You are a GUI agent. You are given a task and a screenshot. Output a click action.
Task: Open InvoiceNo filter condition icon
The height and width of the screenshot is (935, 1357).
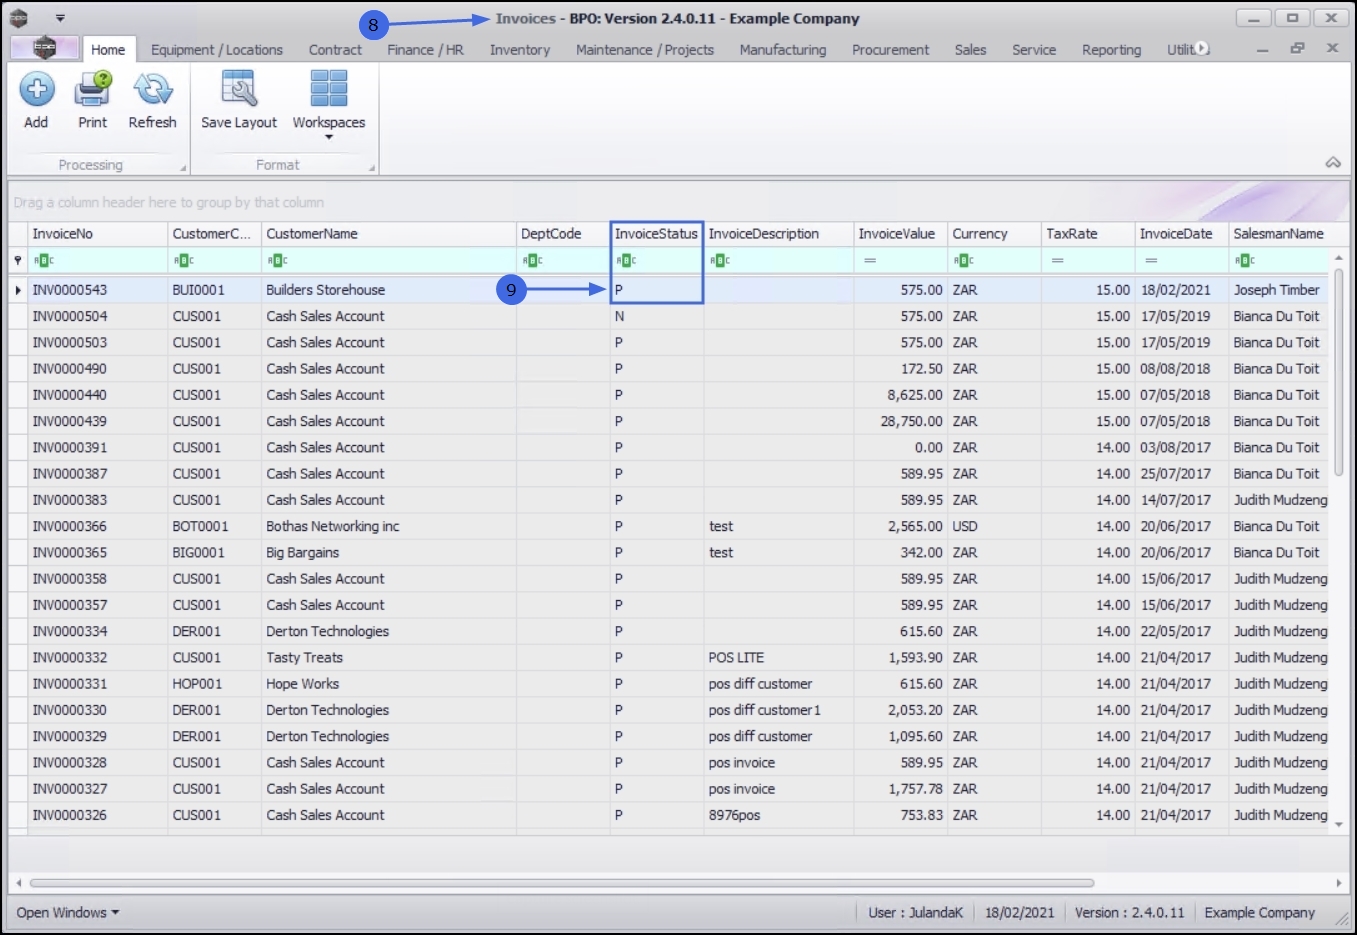click(x=43, y=261)
